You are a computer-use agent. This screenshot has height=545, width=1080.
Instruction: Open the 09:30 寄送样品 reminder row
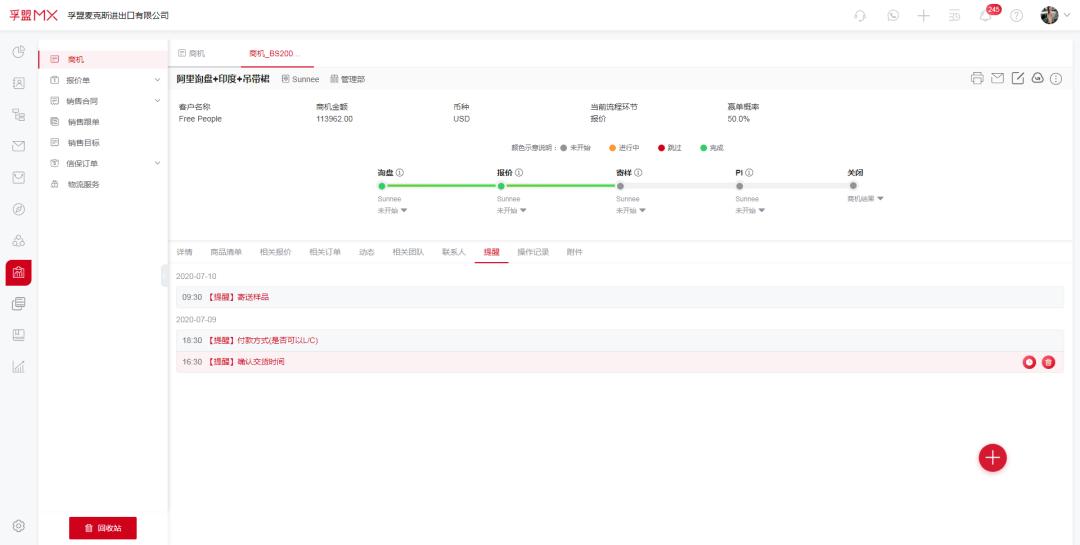pos(600,297)
